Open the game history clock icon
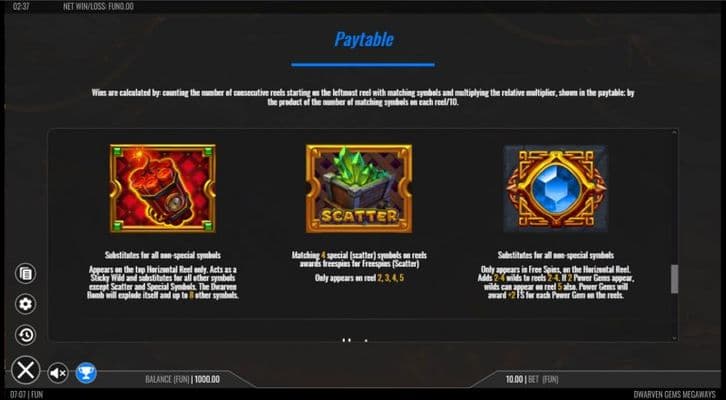The height and width of the screenshot is (400, 726). (25, 335)
